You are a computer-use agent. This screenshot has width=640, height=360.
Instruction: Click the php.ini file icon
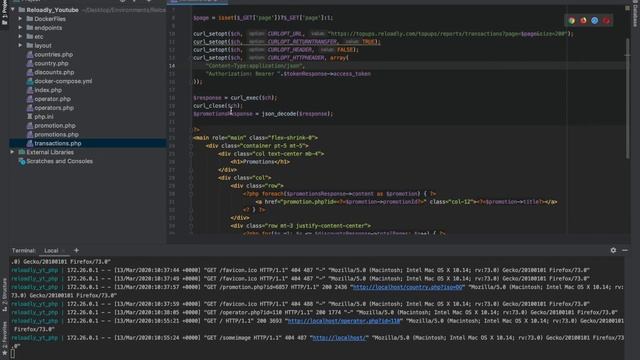click(x=30, y=116)
